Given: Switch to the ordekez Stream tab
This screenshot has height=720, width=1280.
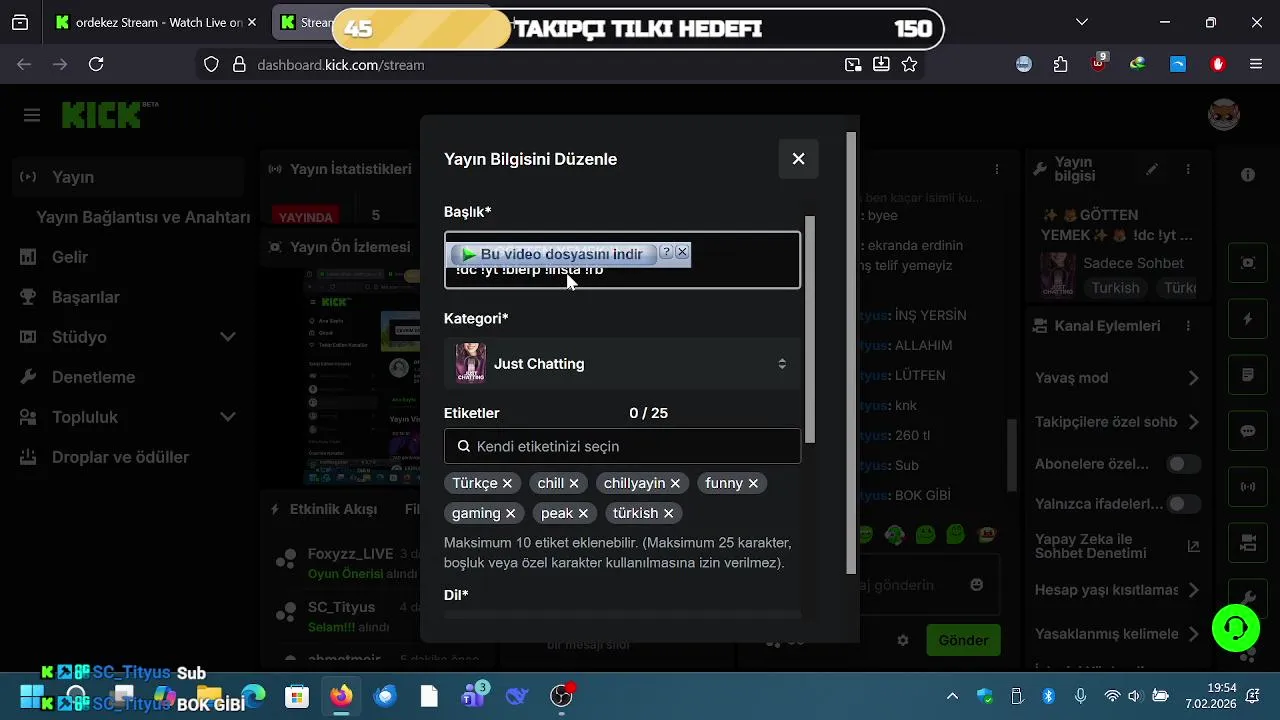Looking at the screenshot, I should coord(149,22).
